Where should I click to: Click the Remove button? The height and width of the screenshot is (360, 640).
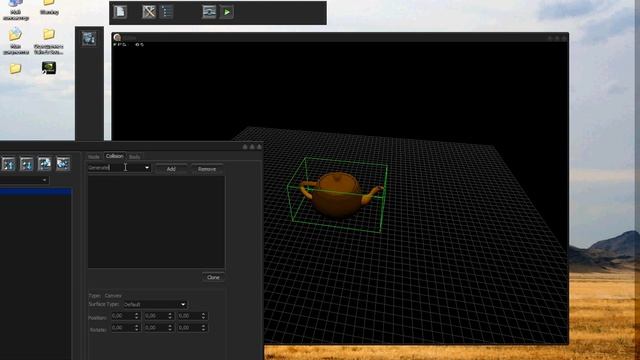[207, 169]
